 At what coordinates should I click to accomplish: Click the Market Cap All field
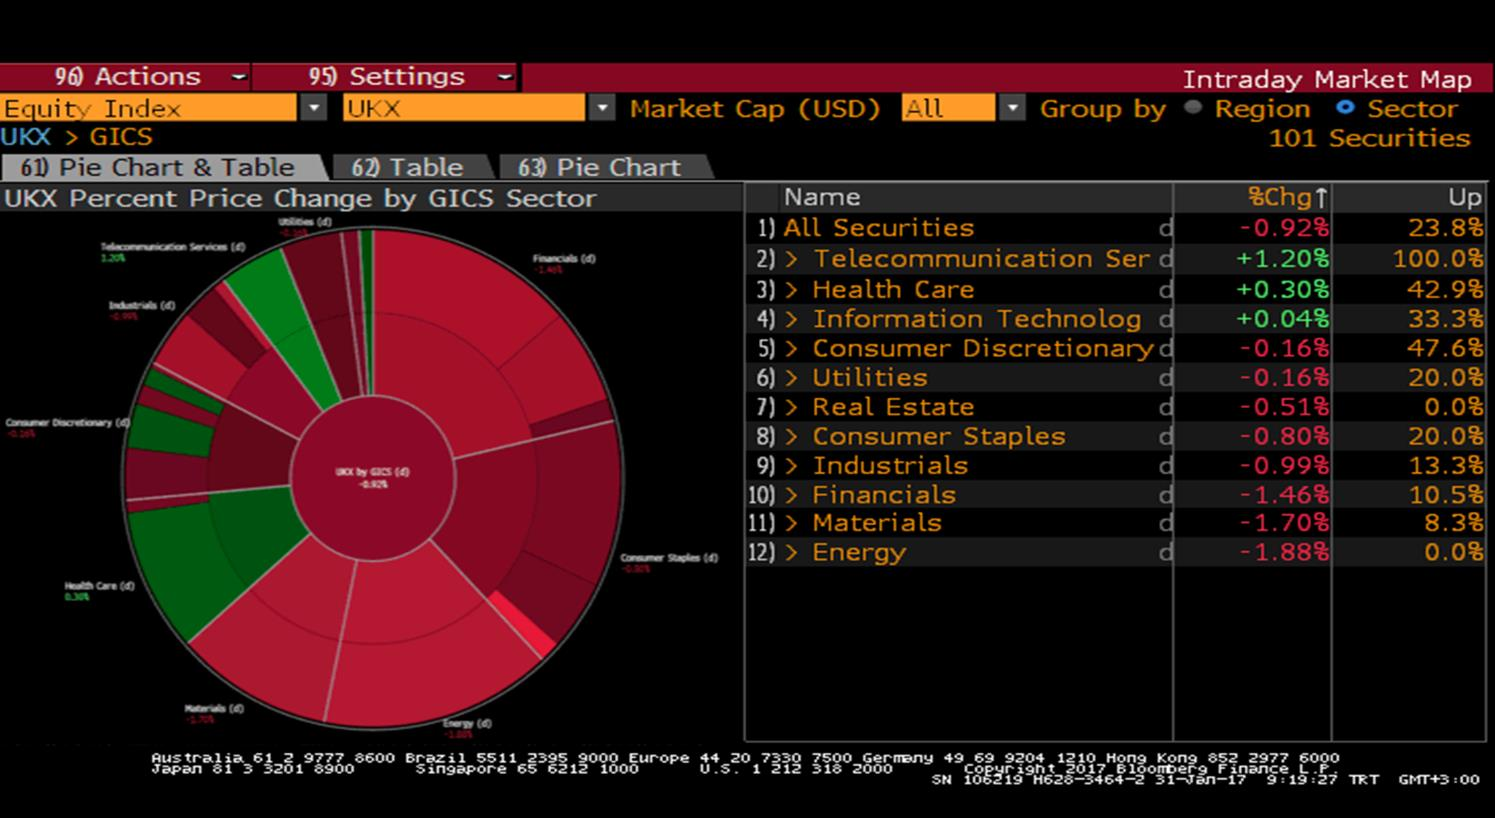pos(948,108)
